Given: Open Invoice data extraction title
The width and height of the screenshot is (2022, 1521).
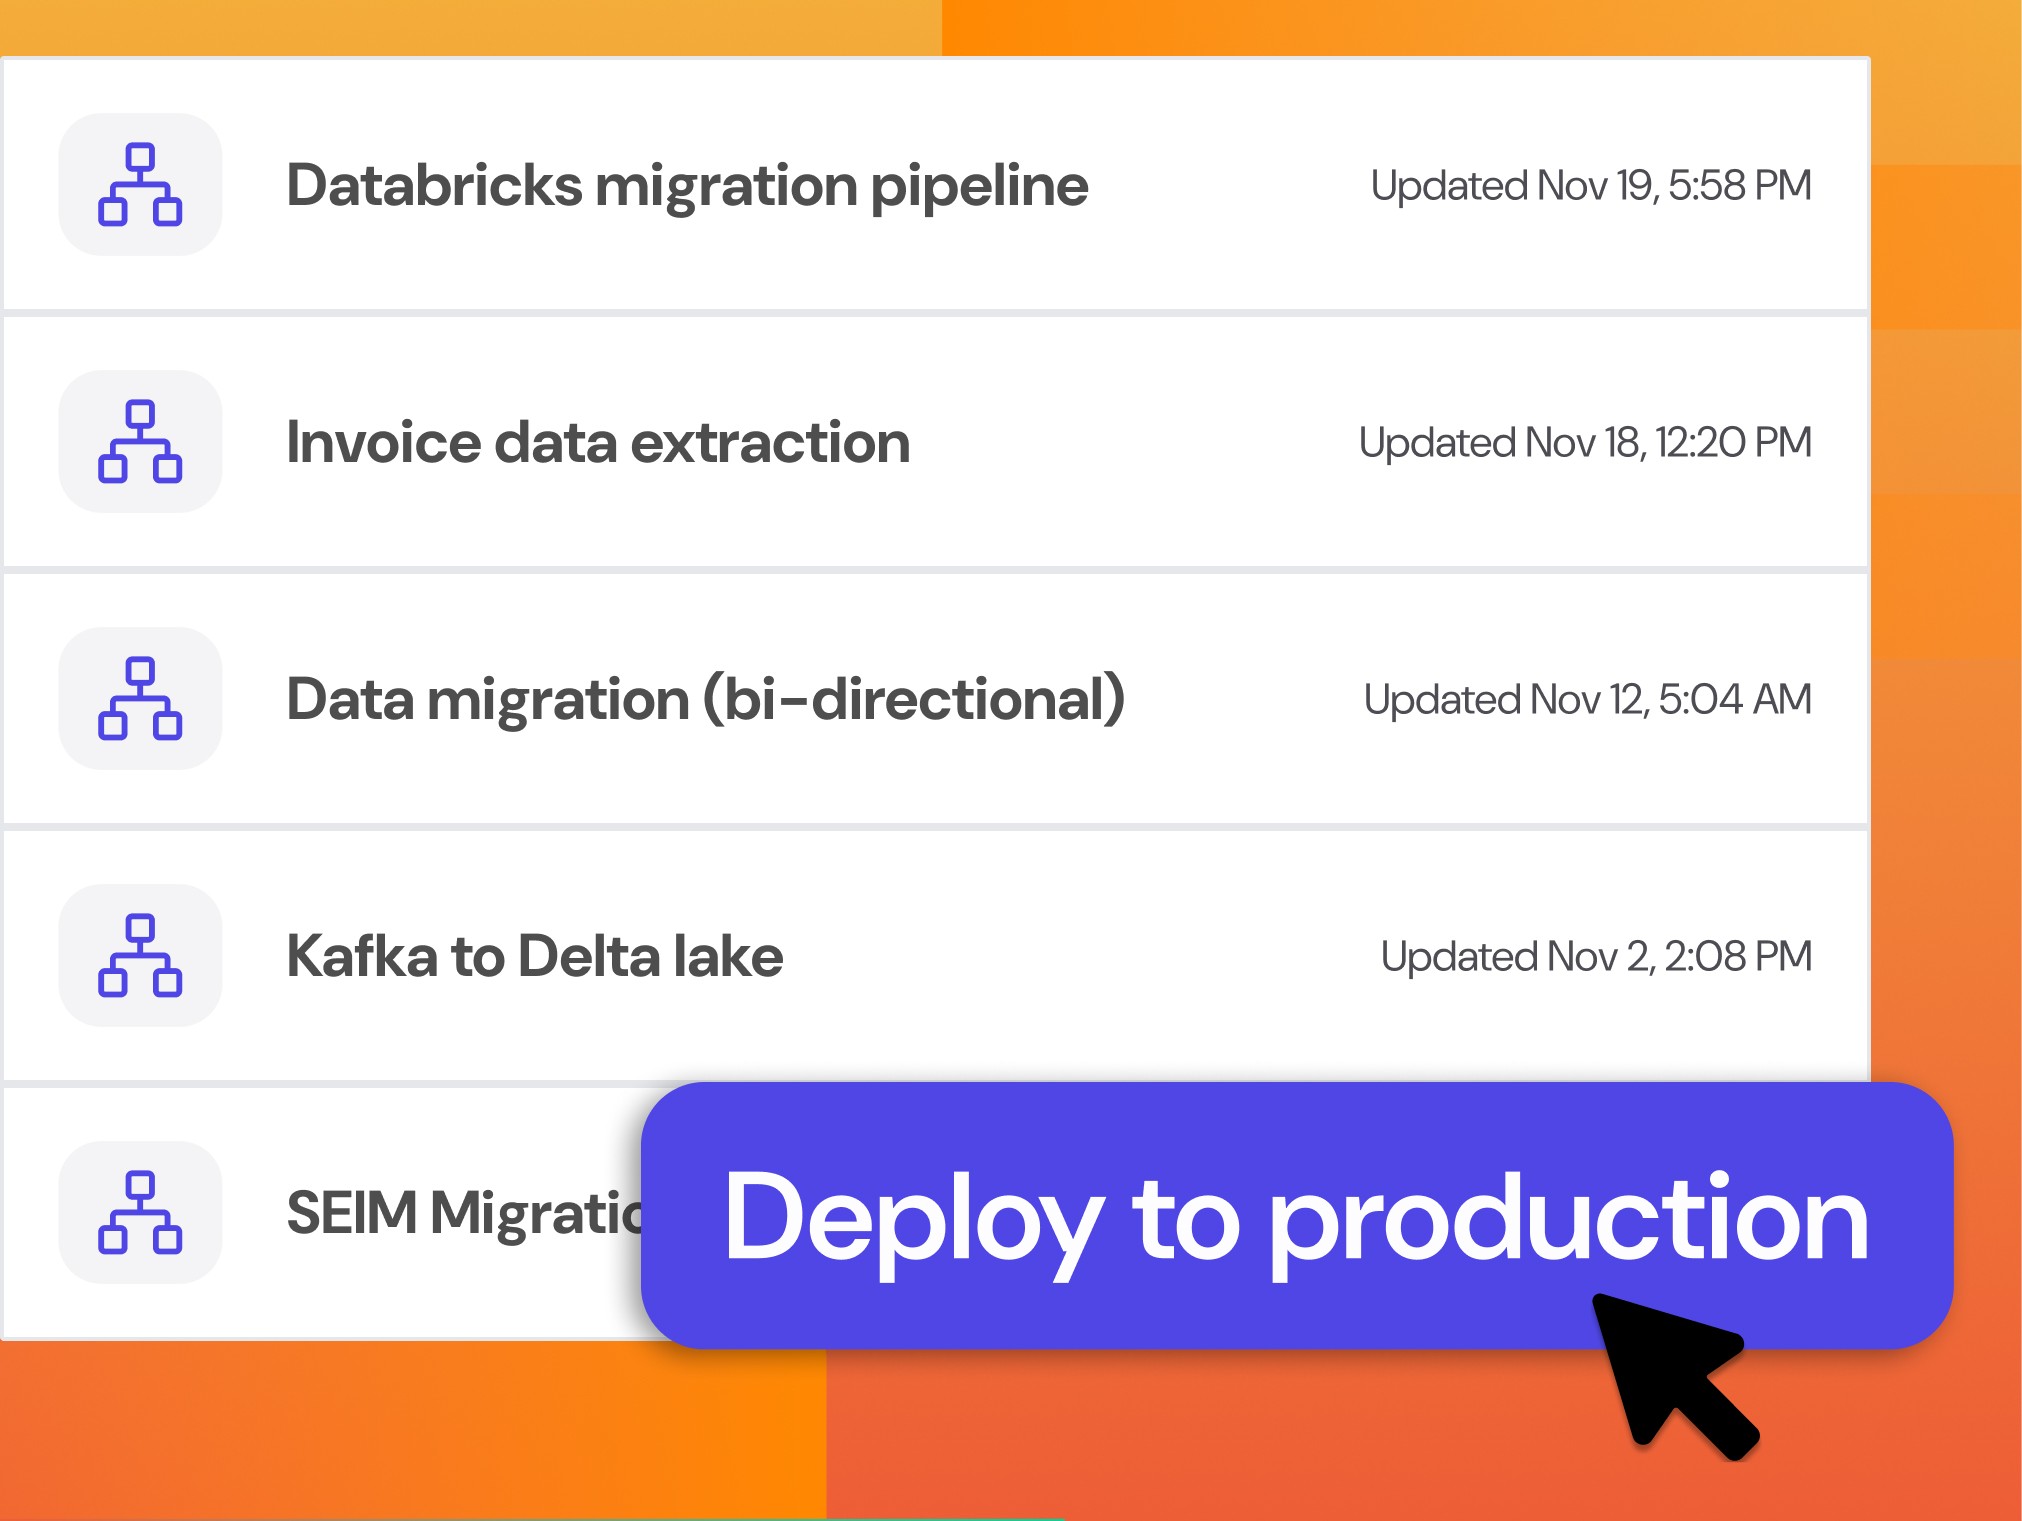Looking at the screenshot, I should click(x=598, y=443).
